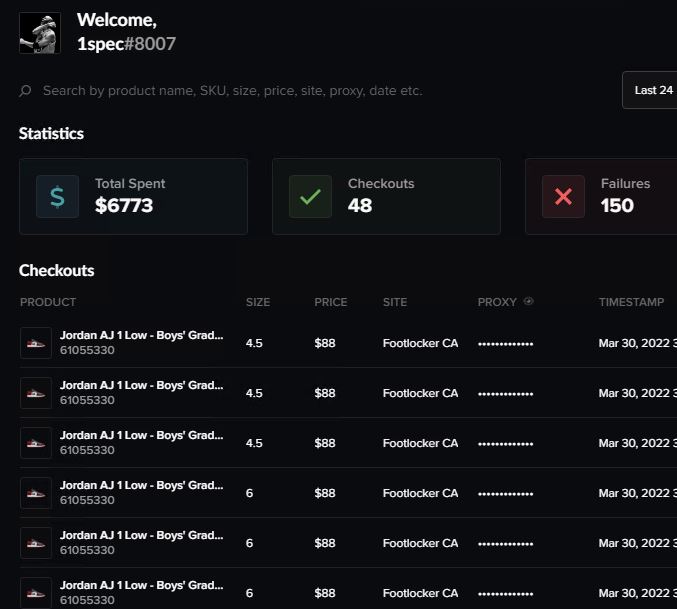This screenshot has height=609, width=677.
Task: Click the red X Failures icon
Action: 563,196
